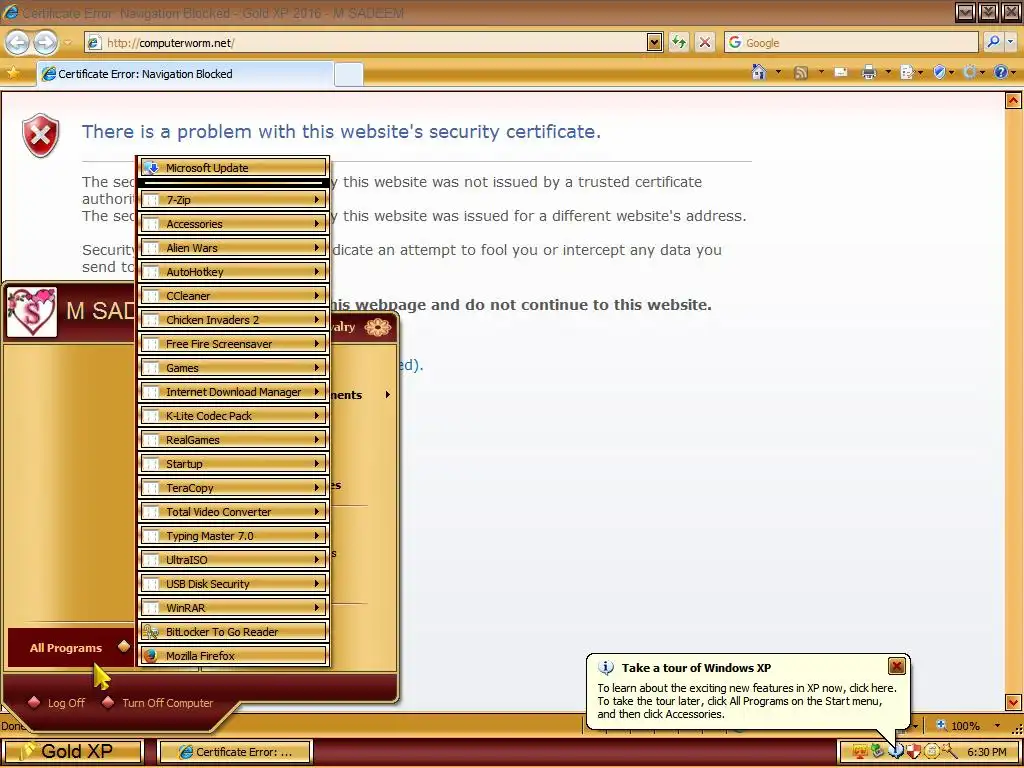Open Mozilla Firefox from programs list
This screenshot has height=768, width=1024.
(x=233, y=656)
